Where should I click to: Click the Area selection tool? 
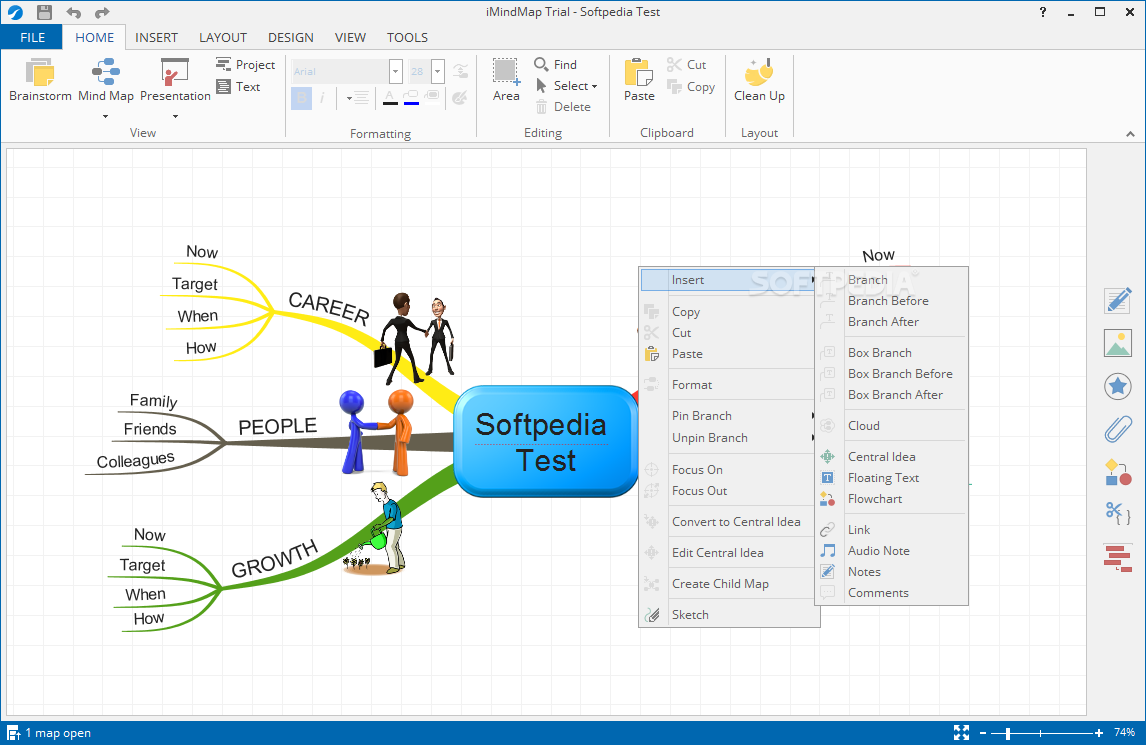coord(506,80)
